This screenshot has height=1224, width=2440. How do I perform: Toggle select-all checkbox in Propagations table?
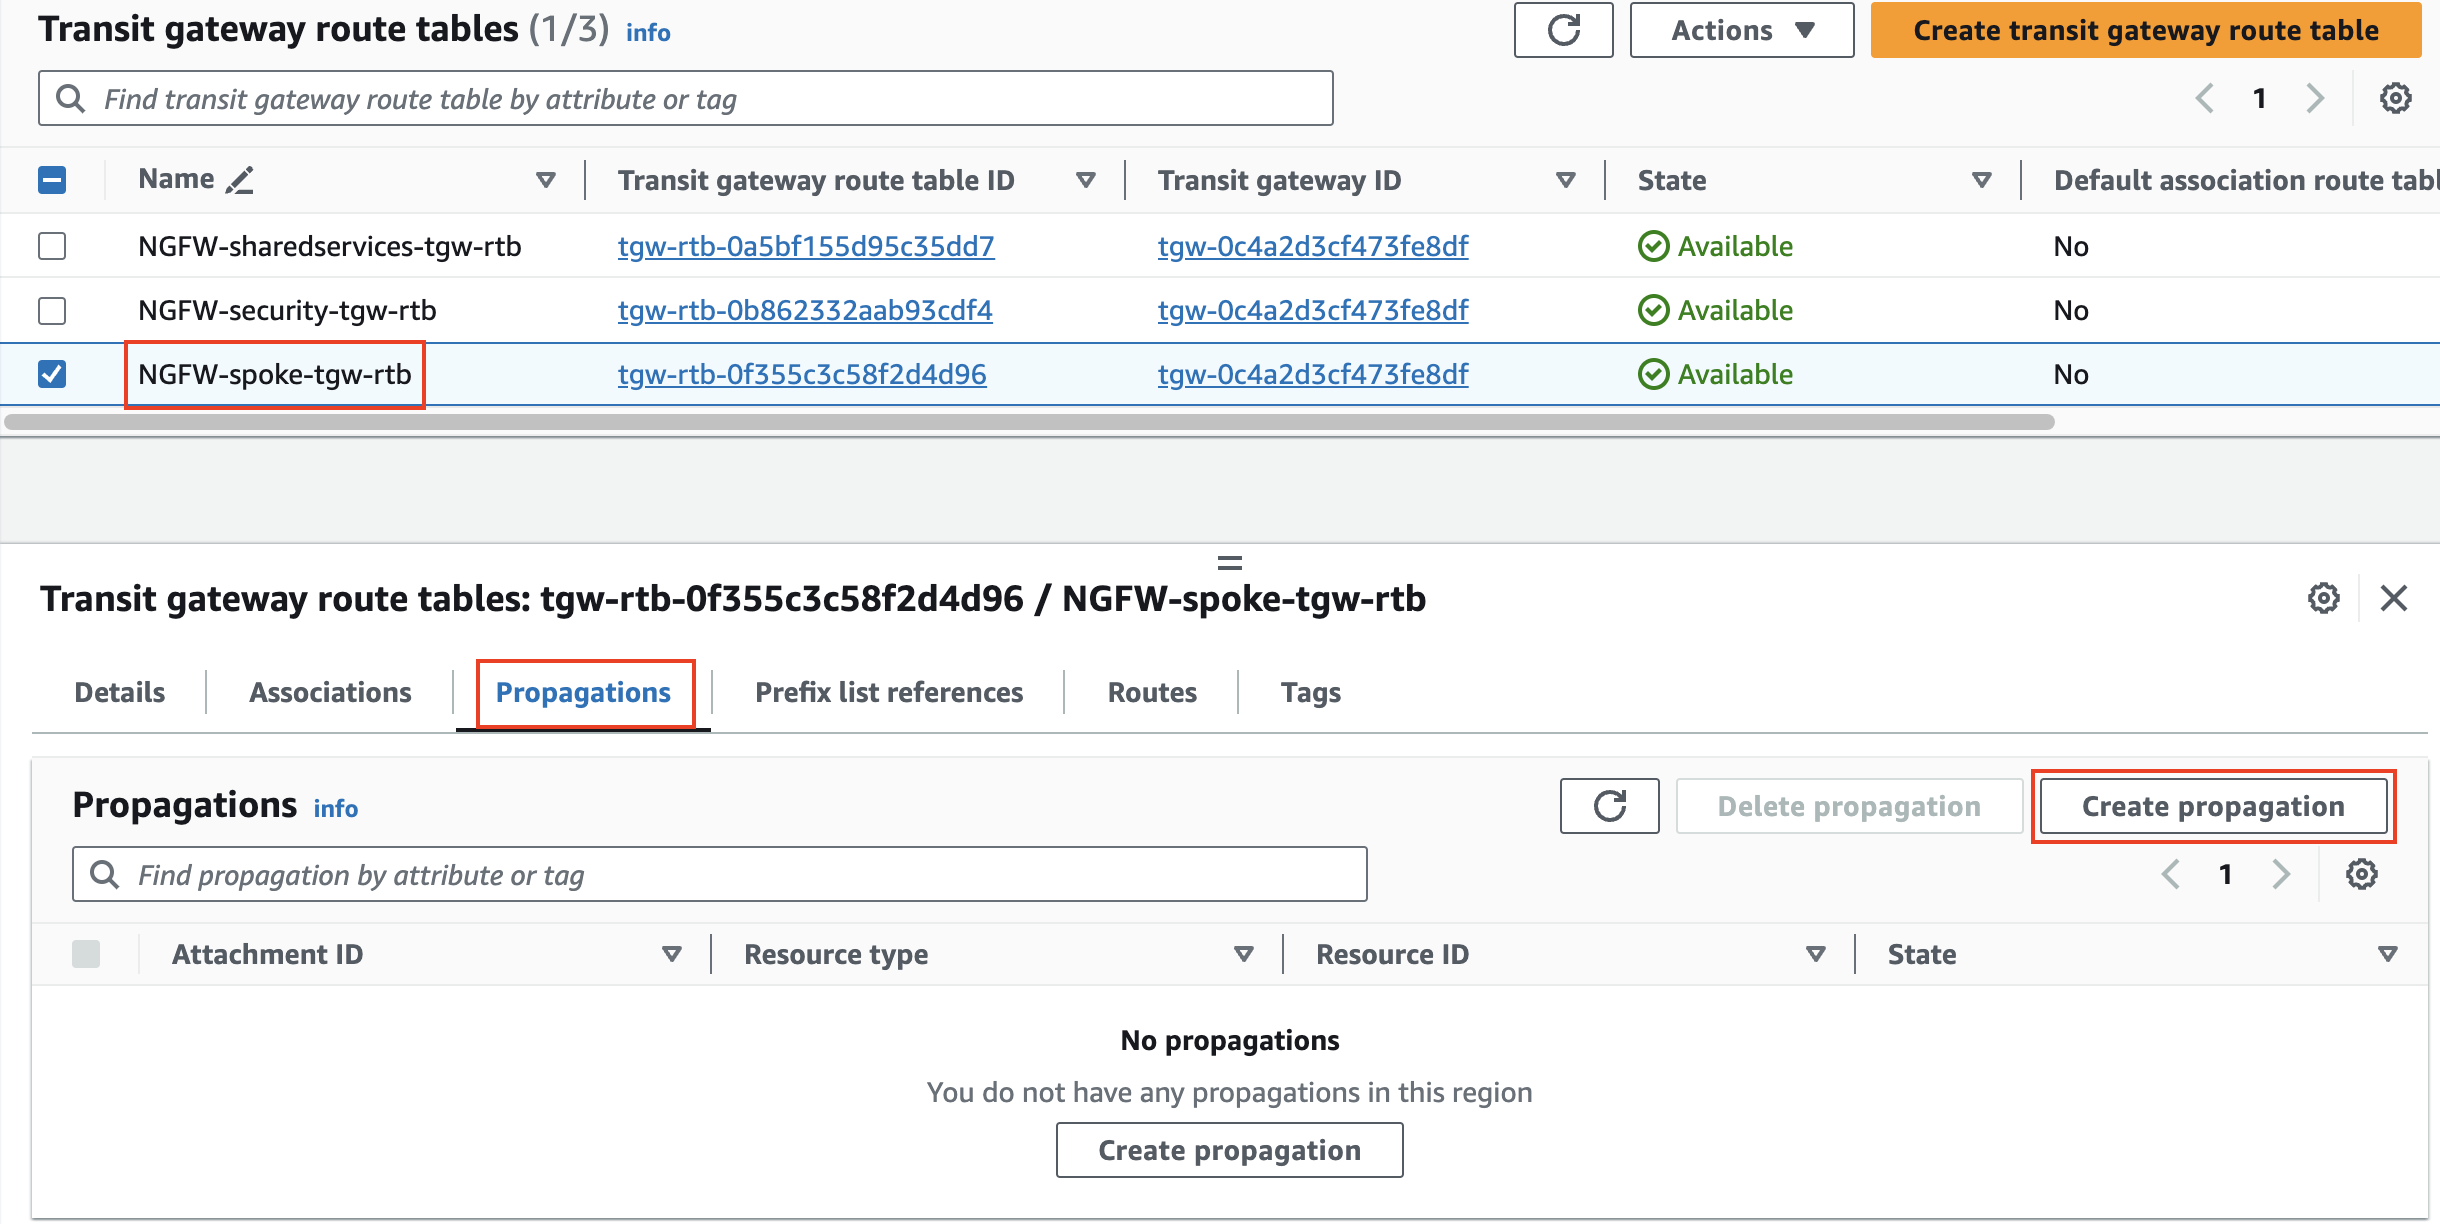coord(86,954)
